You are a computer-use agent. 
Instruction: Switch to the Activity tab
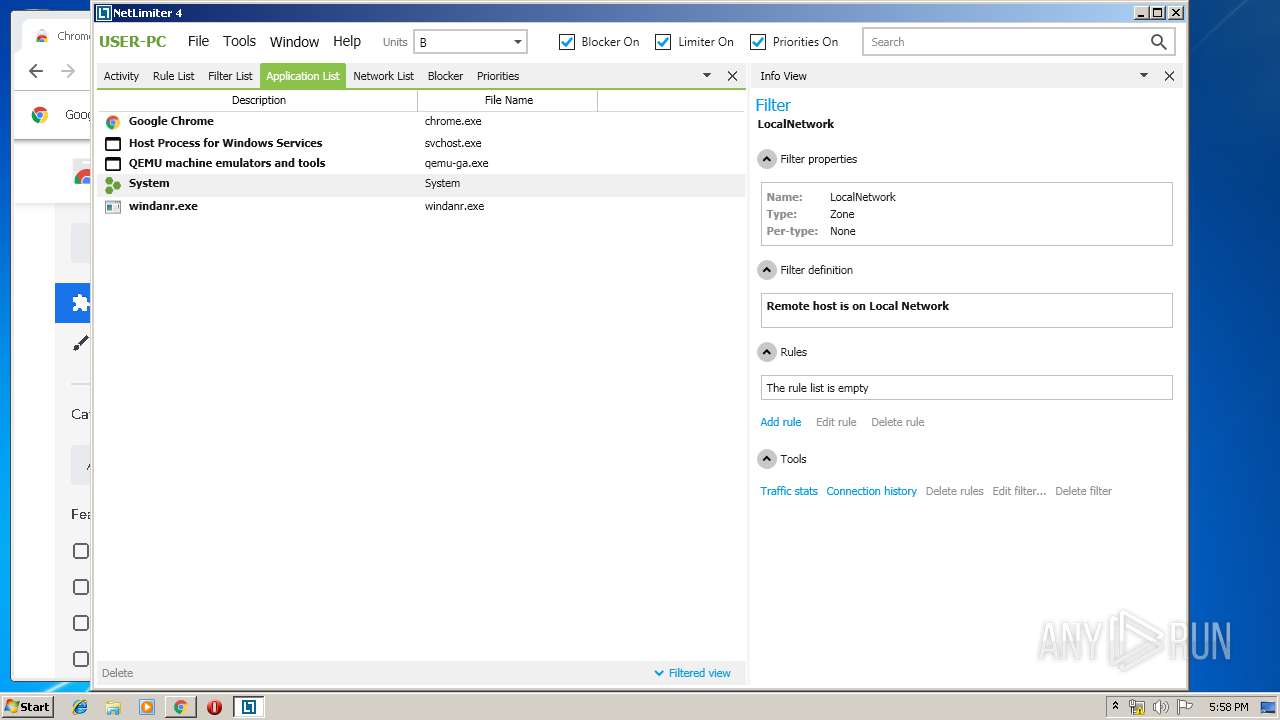point(121,76)
